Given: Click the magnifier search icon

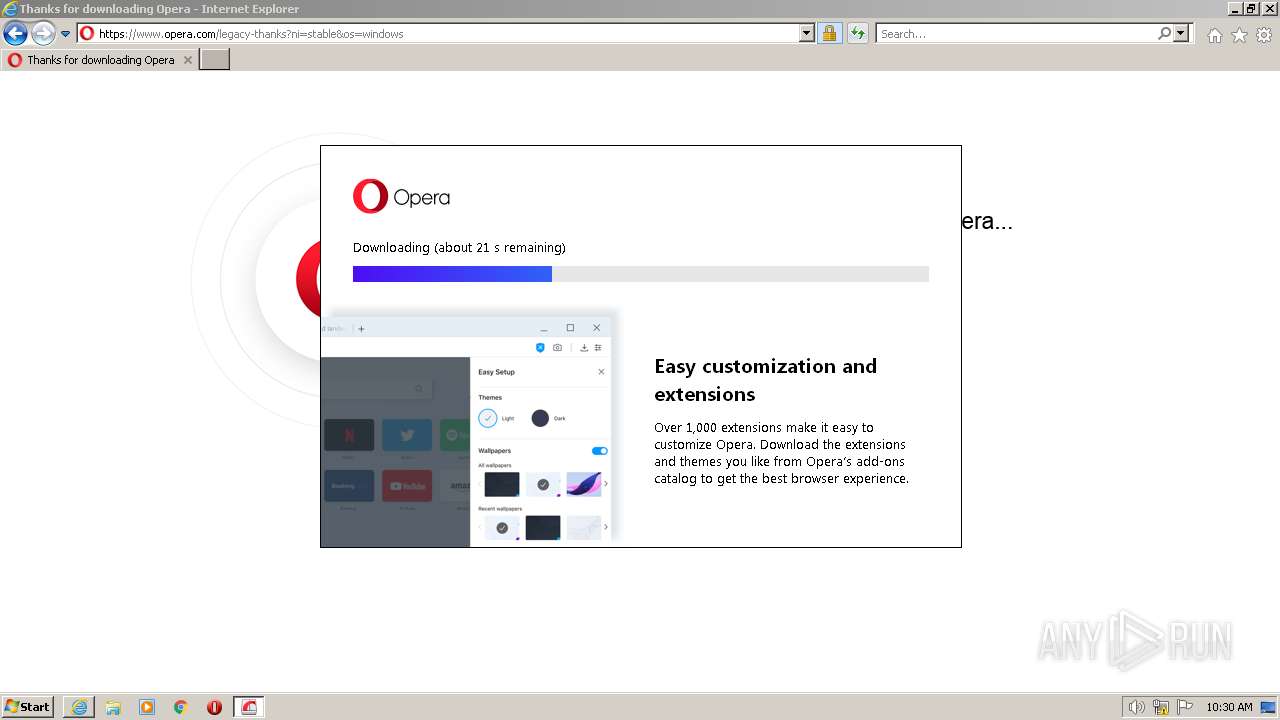Looking at the screenshot, I should (x=1164, y=33).
